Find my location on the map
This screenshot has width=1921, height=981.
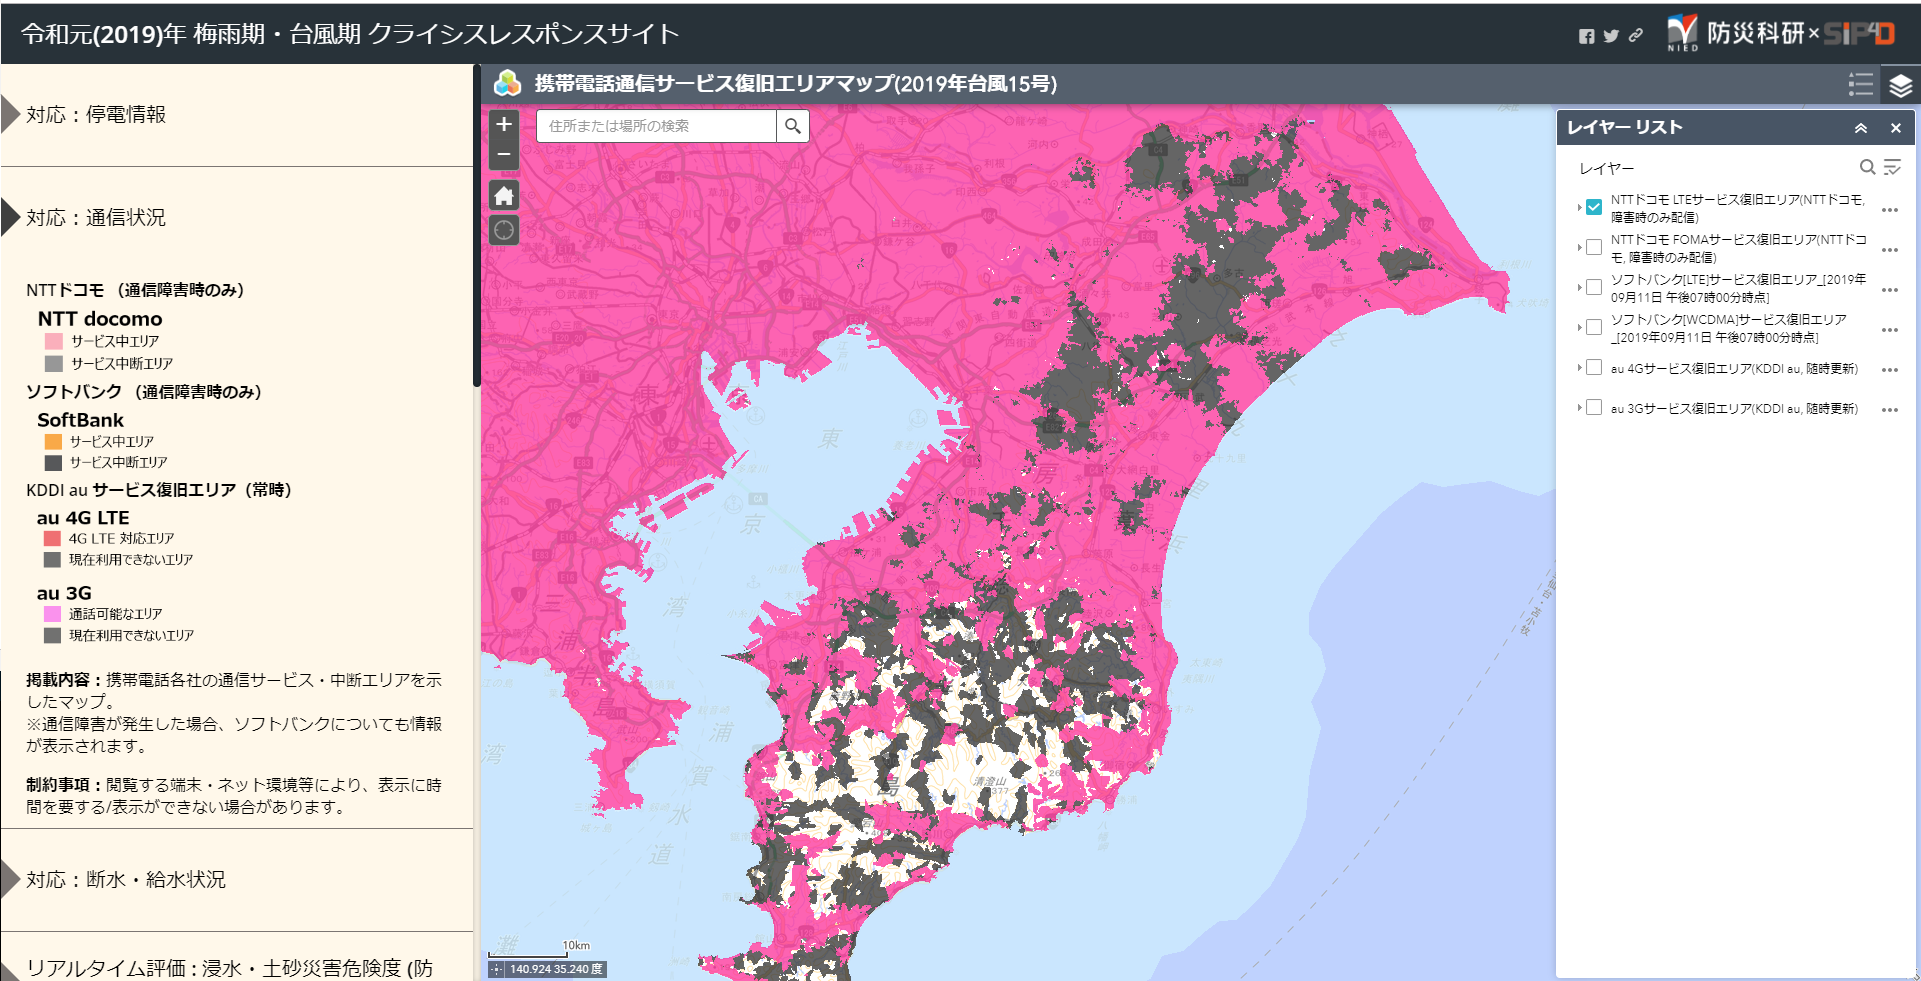coord(504,230)
